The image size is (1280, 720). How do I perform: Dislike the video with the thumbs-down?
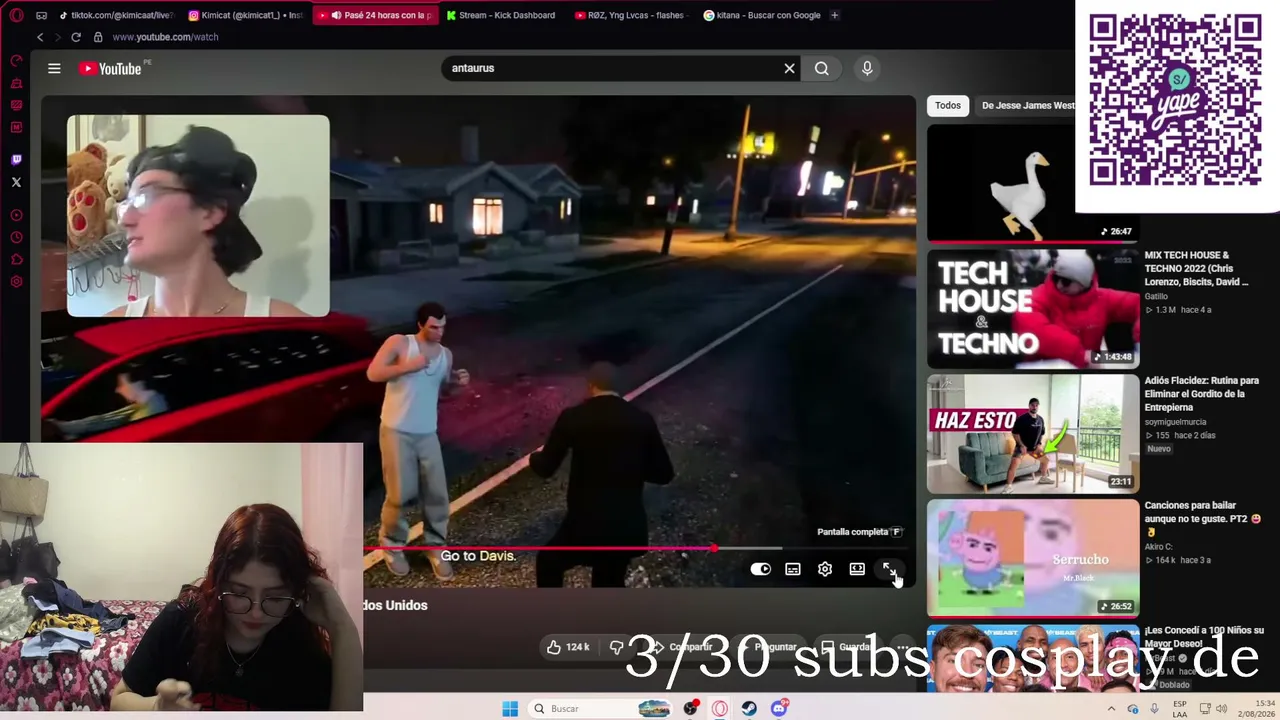pos(617,647)
